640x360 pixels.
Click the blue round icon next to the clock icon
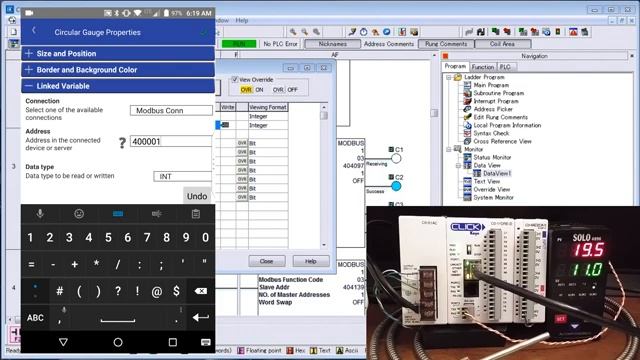[386, 32]
